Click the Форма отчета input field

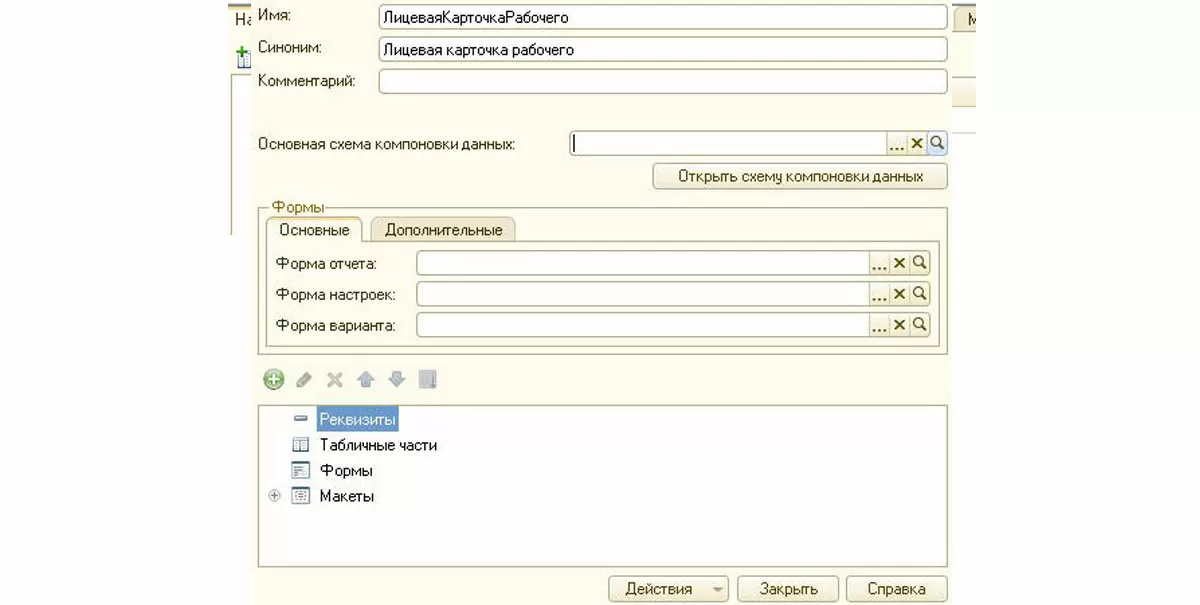643,263
